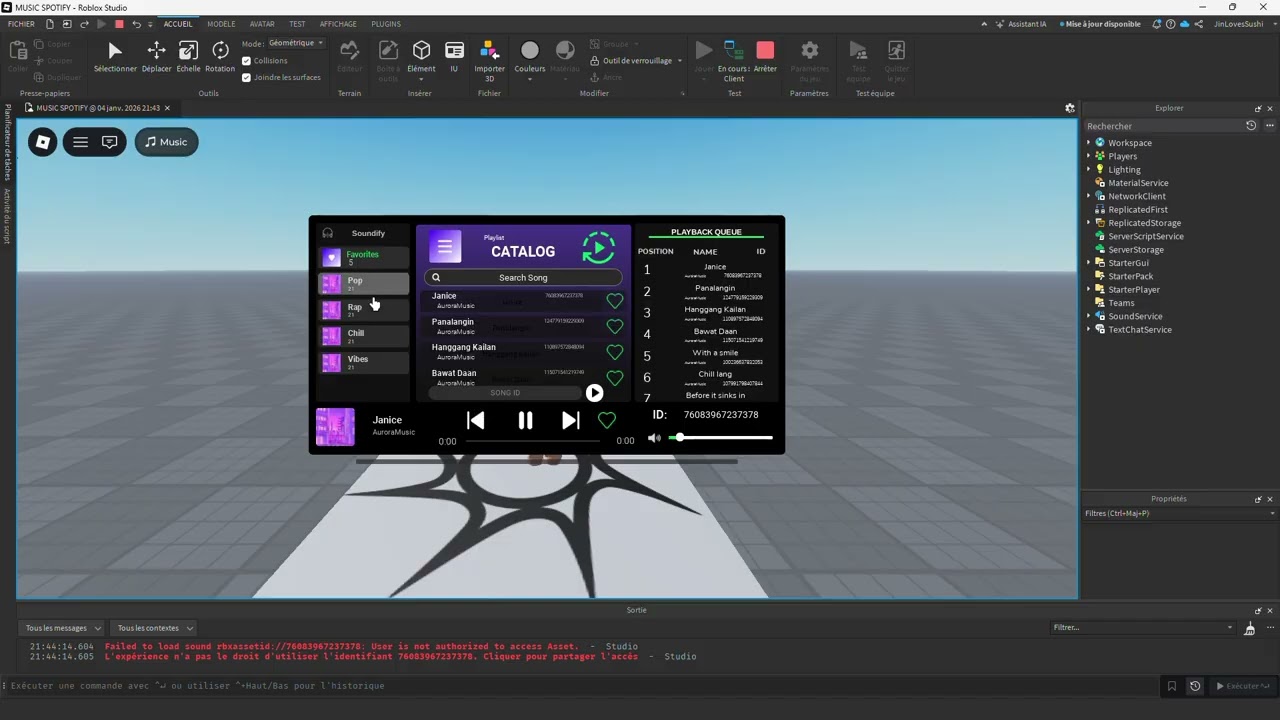Image resolution: width=1280 pixels, height=720 pixels.
Task: Toggle the heart on the now-playing bar
Action: click(607, 420)
